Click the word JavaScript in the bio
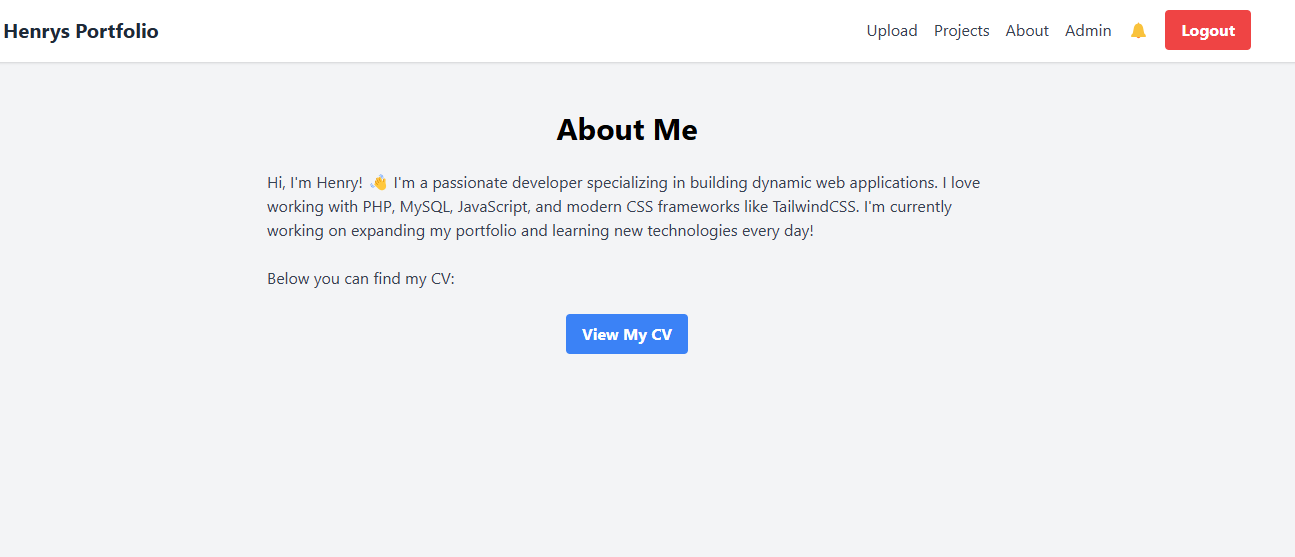This screenshot has height=557, width=1295. click(x=492, y=207)
